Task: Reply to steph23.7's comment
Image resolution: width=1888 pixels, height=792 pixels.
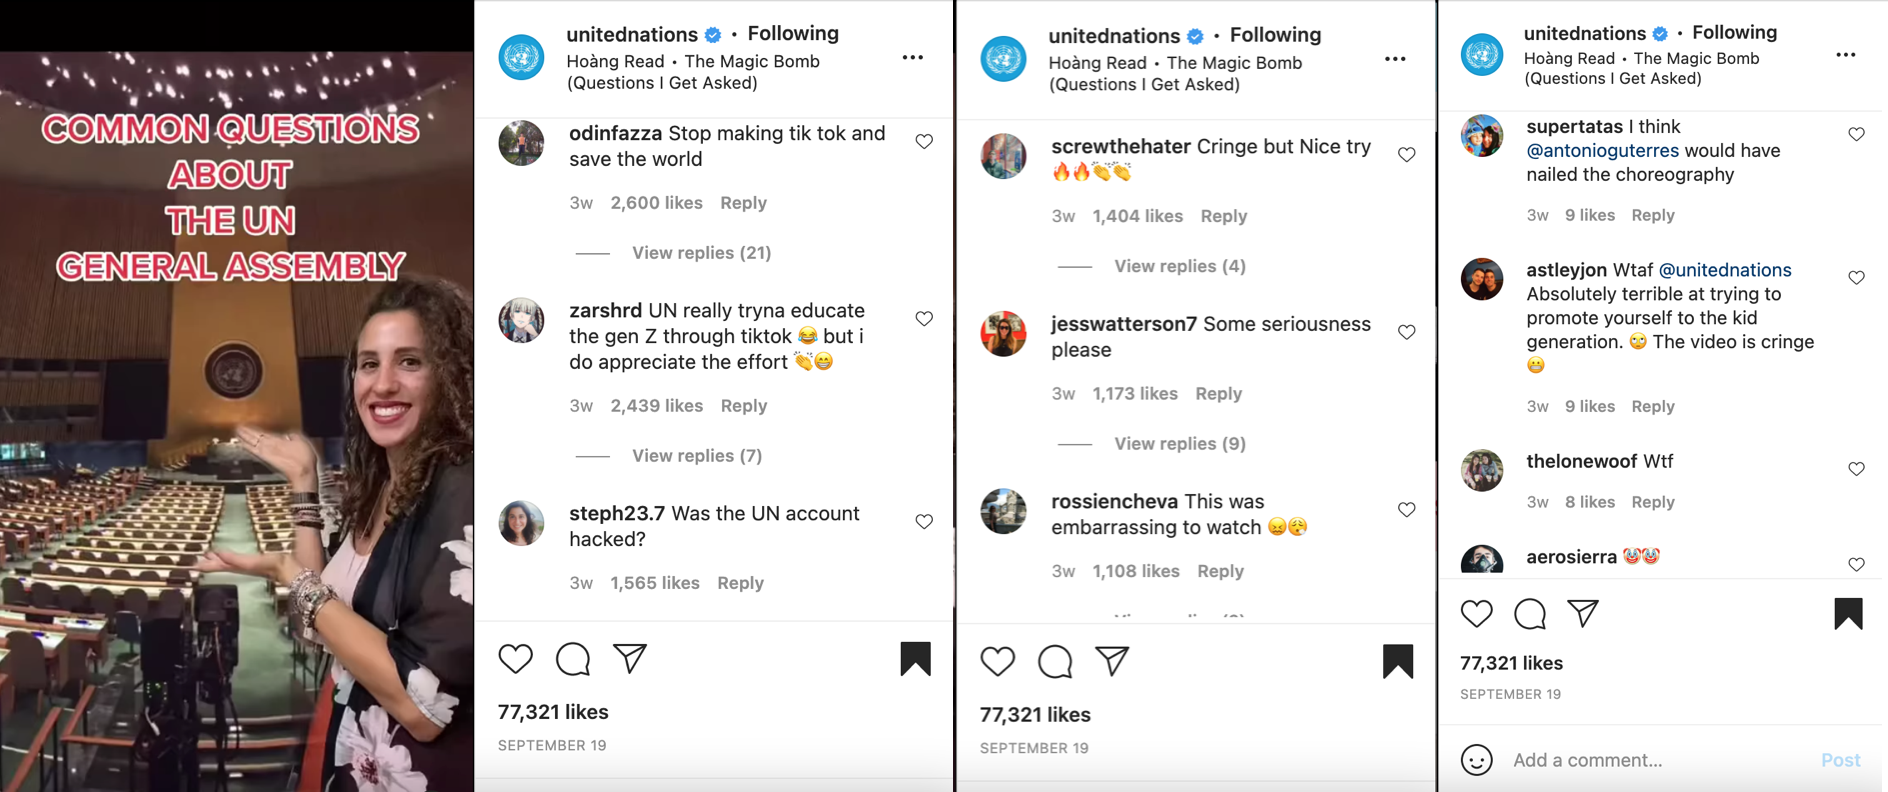Action: pos(740,583)
